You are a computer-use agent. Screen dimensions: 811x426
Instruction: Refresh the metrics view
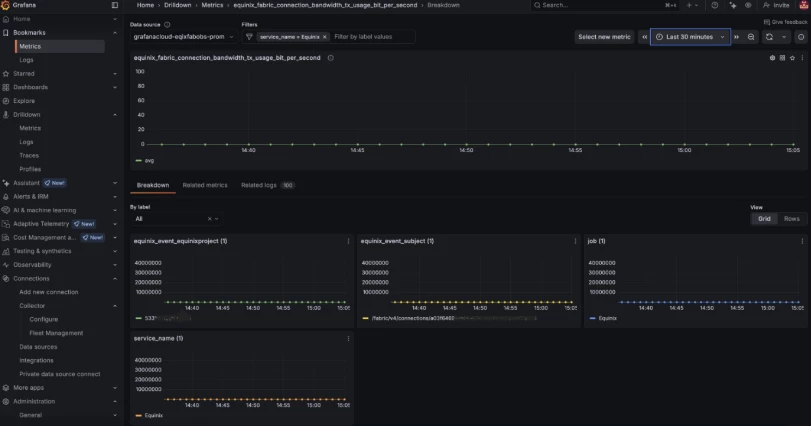[x=769, y=37]
